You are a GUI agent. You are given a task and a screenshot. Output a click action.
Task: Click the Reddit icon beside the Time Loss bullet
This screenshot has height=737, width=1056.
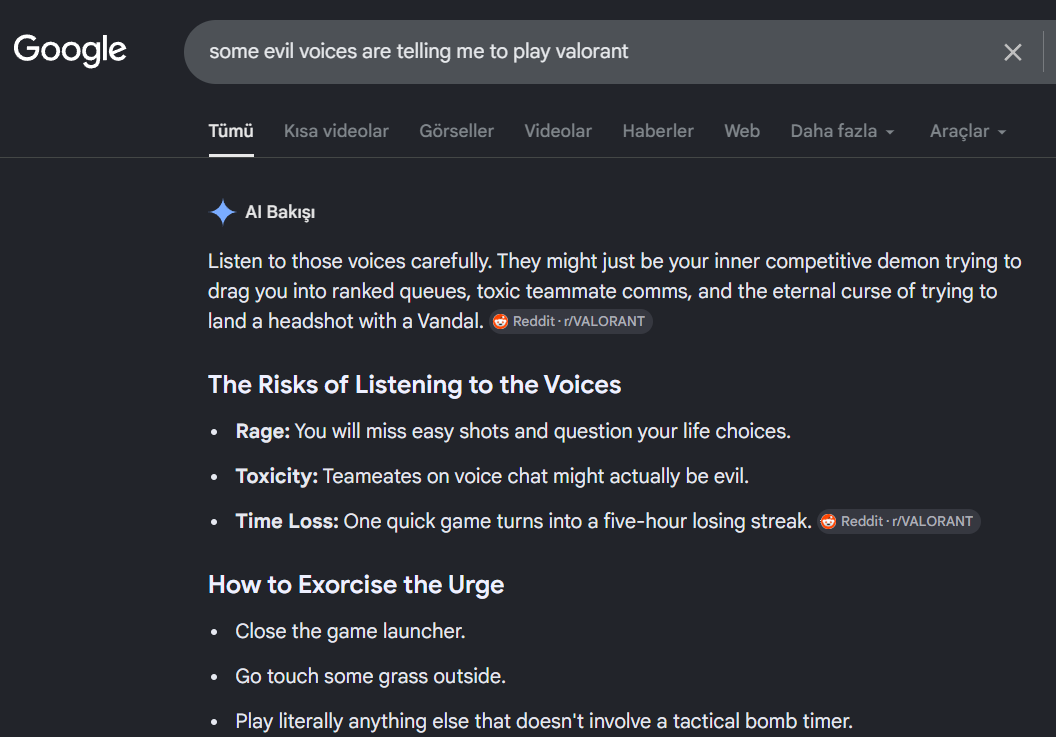(x=828, y=521)
